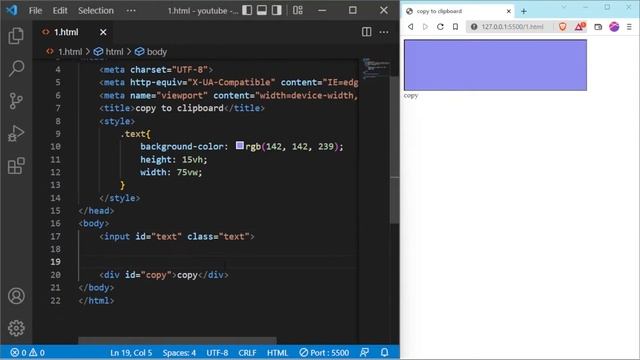The height and width of the screenshot is (360, 640).
Task: Click the Port : 5500 Live Server button
Action: tap(324, 352)
